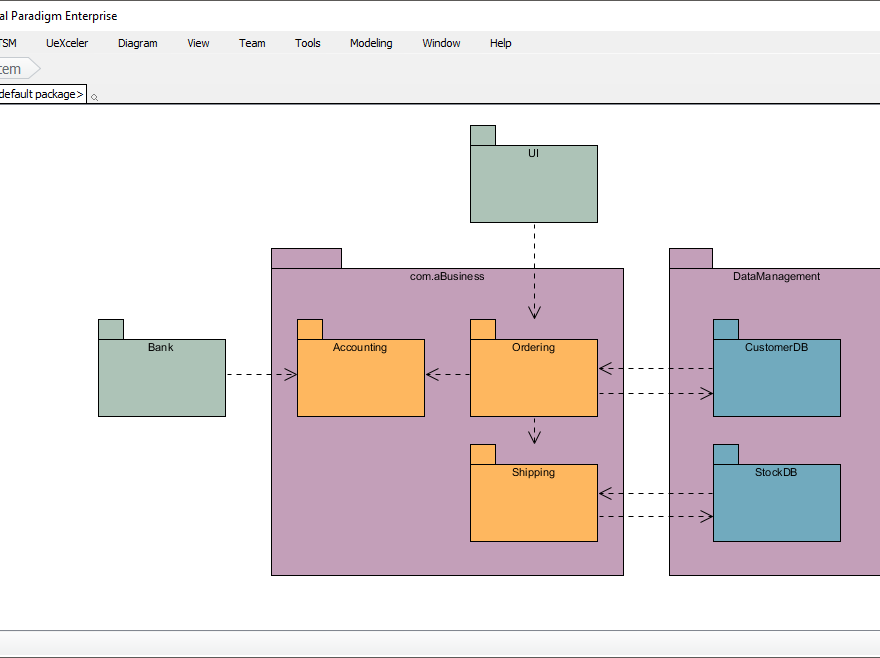Open the Help menu
880x658 pixels.
(x=499, y=43)
